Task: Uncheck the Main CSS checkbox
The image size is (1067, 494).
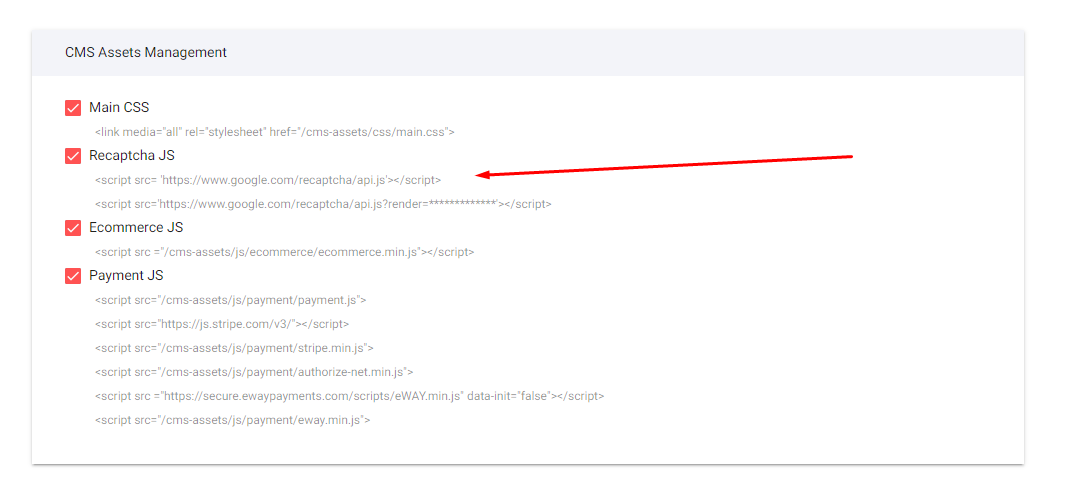Action: tap(73, 108)
